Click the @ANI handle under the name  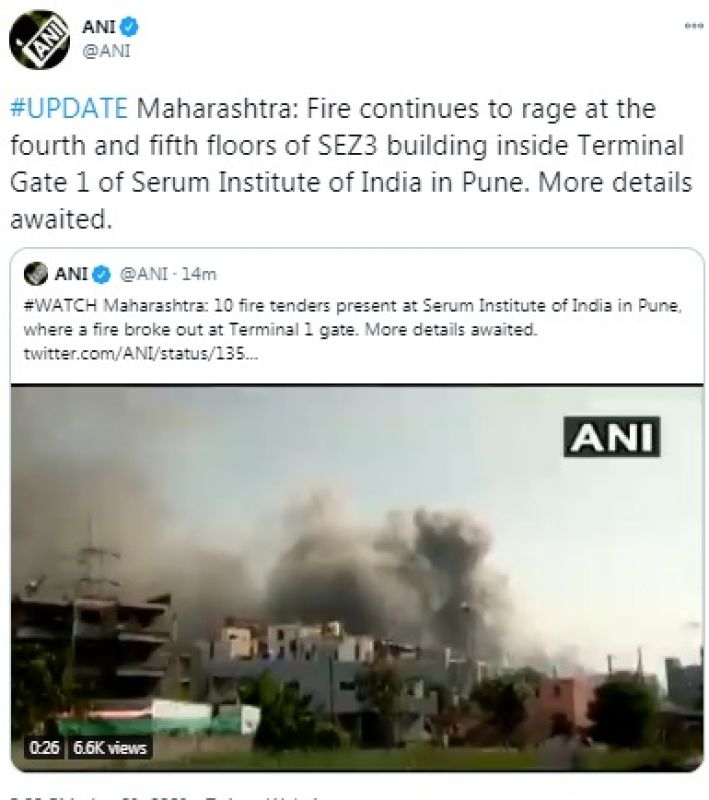click(106, 51)
